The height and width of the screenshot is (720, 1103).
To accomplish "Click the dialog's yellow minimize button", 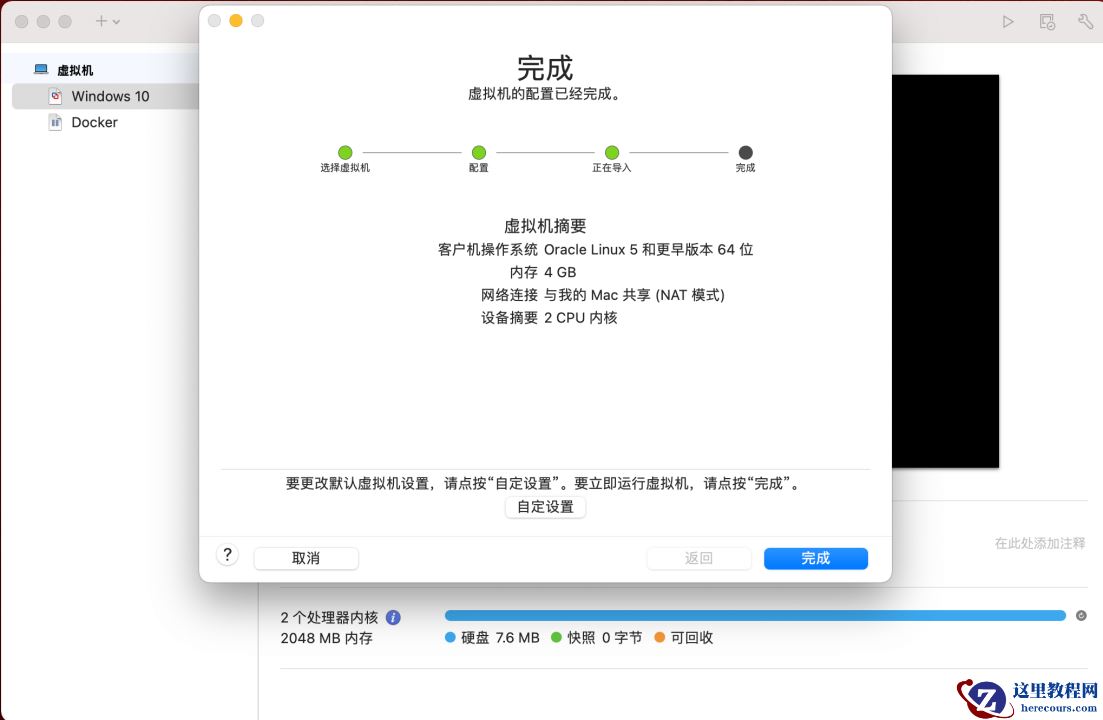I will pos(236,21).
